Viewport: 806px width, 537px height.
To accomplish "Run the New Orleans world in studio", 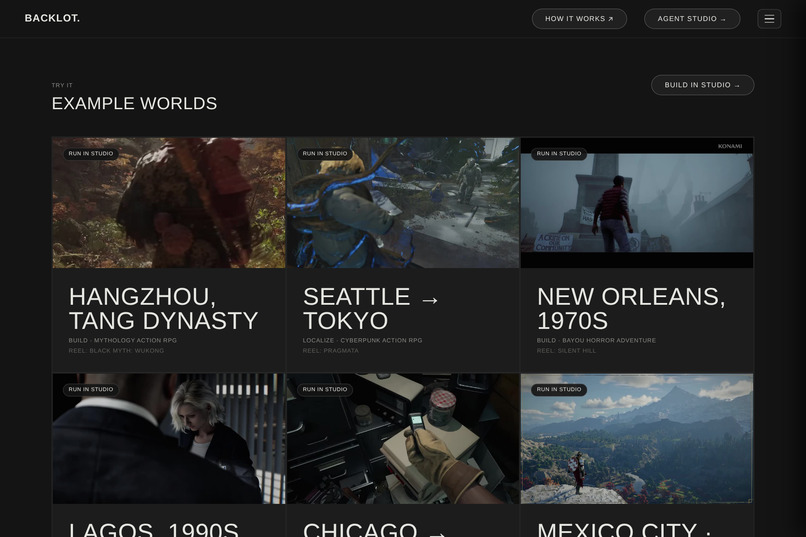I will 559,154.
